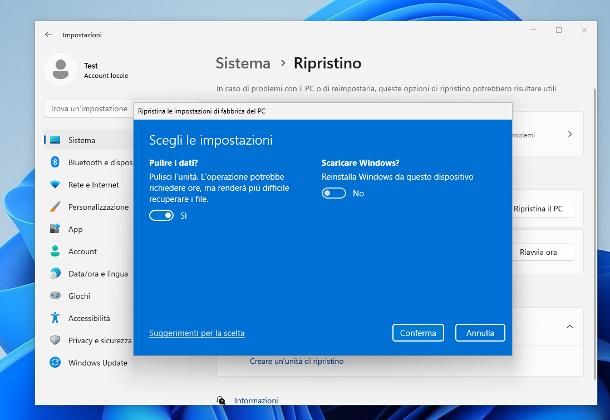Open the Informazioni link text
This screenshot has width=610, height=420.
tap(256, 400)
